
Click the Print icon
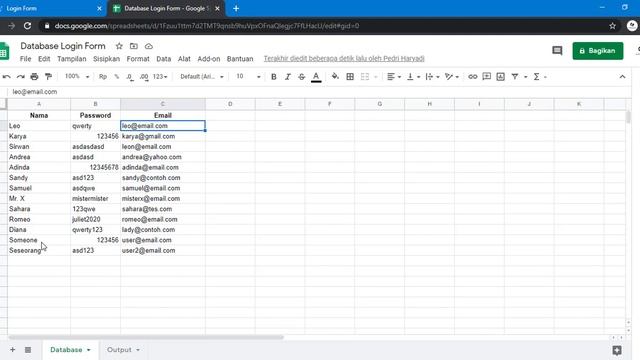(x=34, y=77)
